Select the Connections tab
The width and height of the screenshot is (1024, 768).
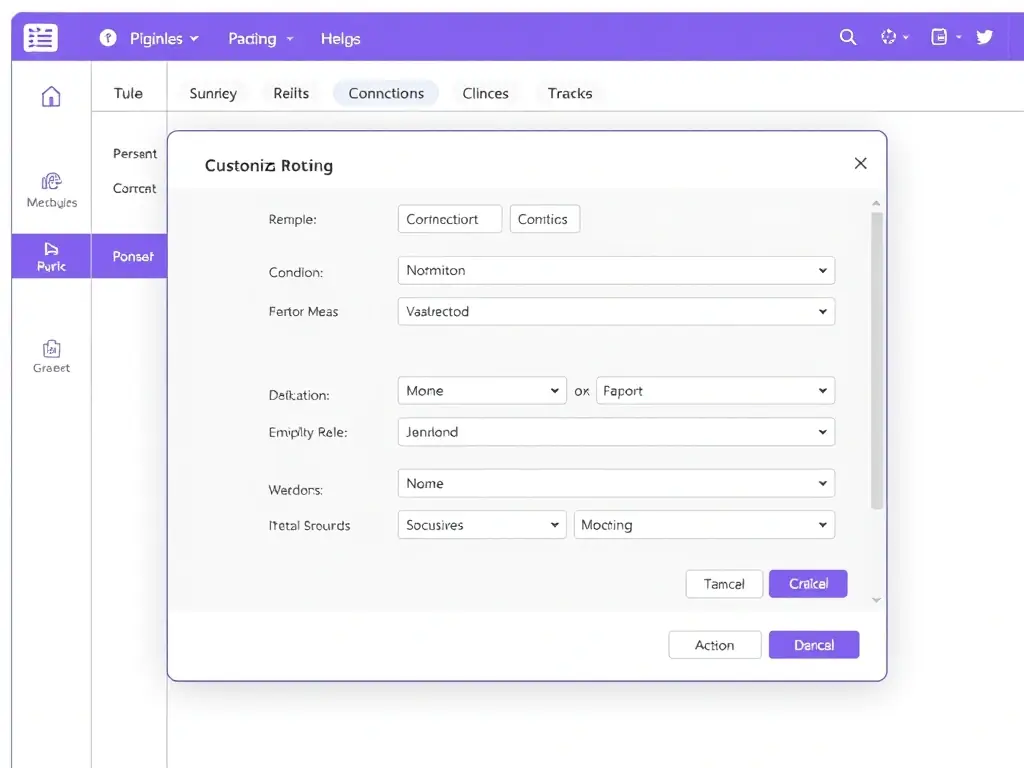pos(386,93)
